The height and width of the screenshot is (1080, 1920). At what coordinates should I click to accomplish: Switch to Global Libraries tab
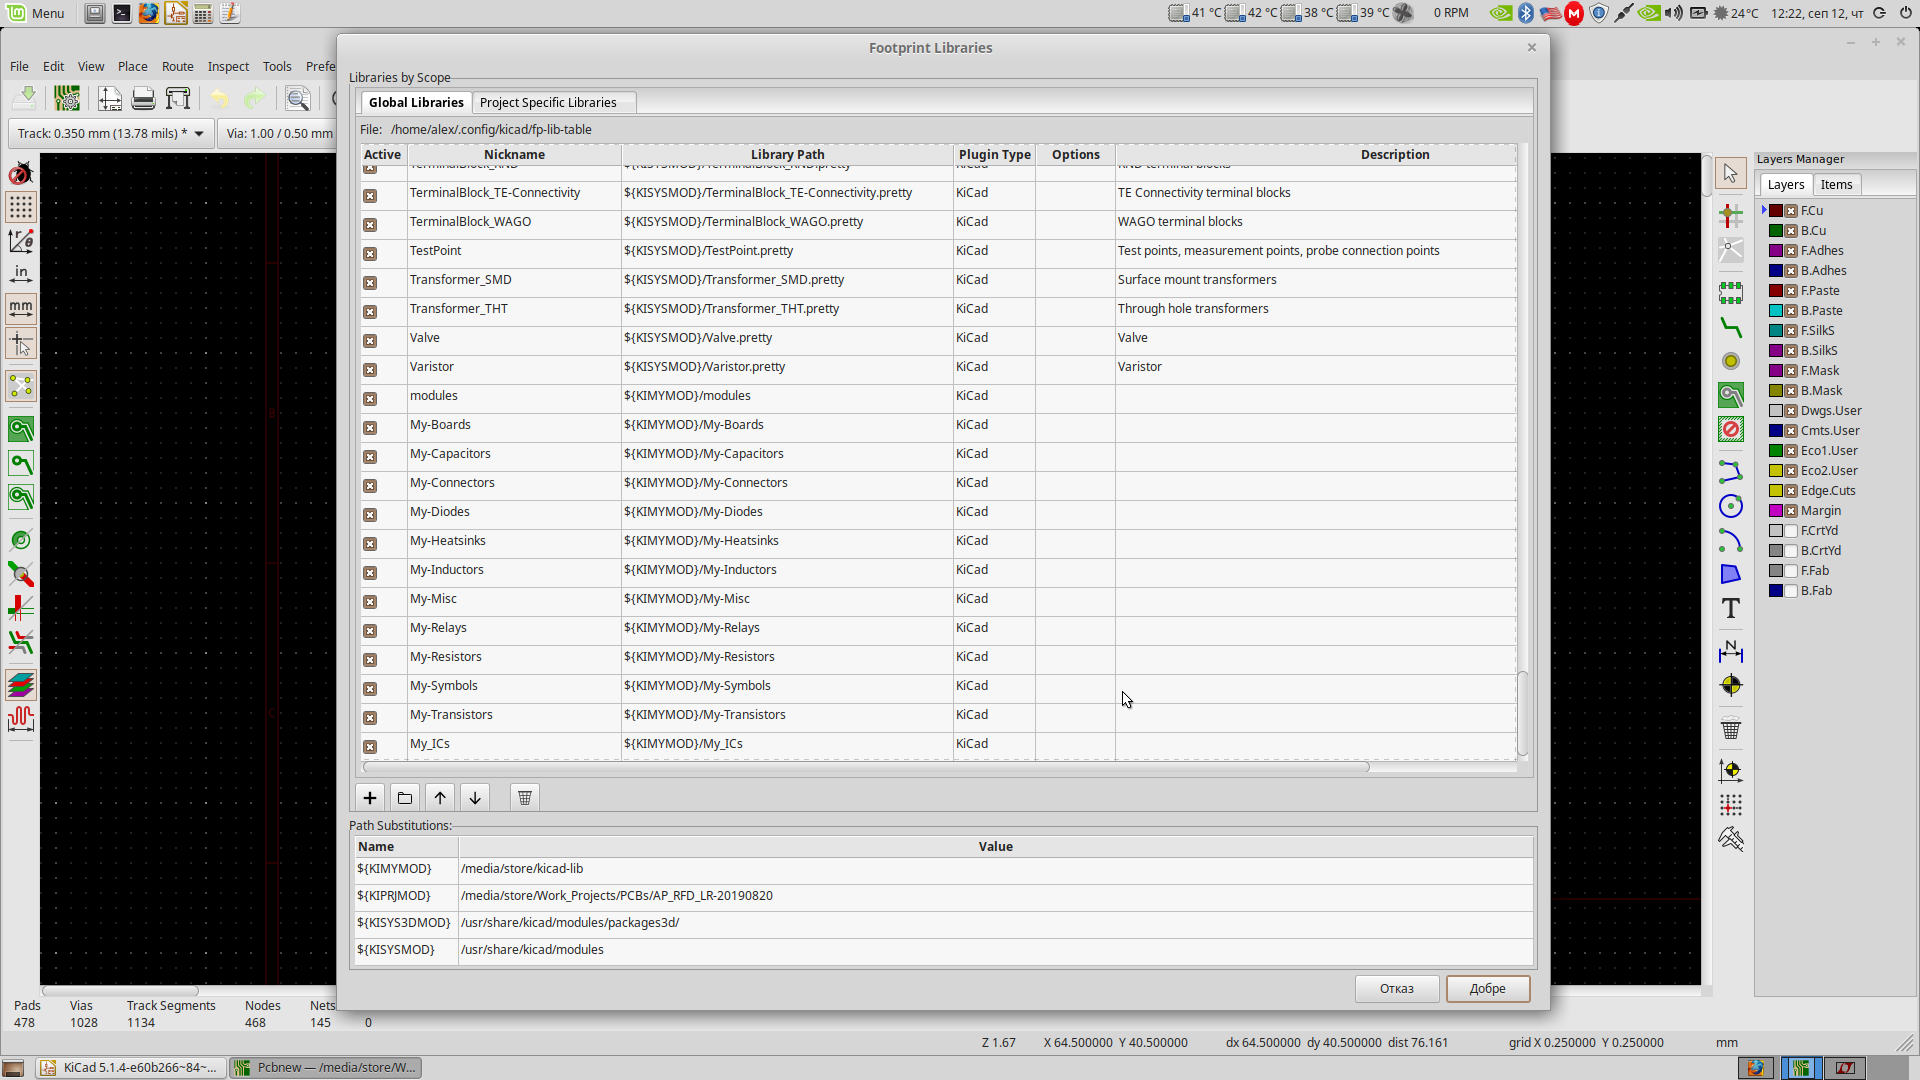[416, 102]
